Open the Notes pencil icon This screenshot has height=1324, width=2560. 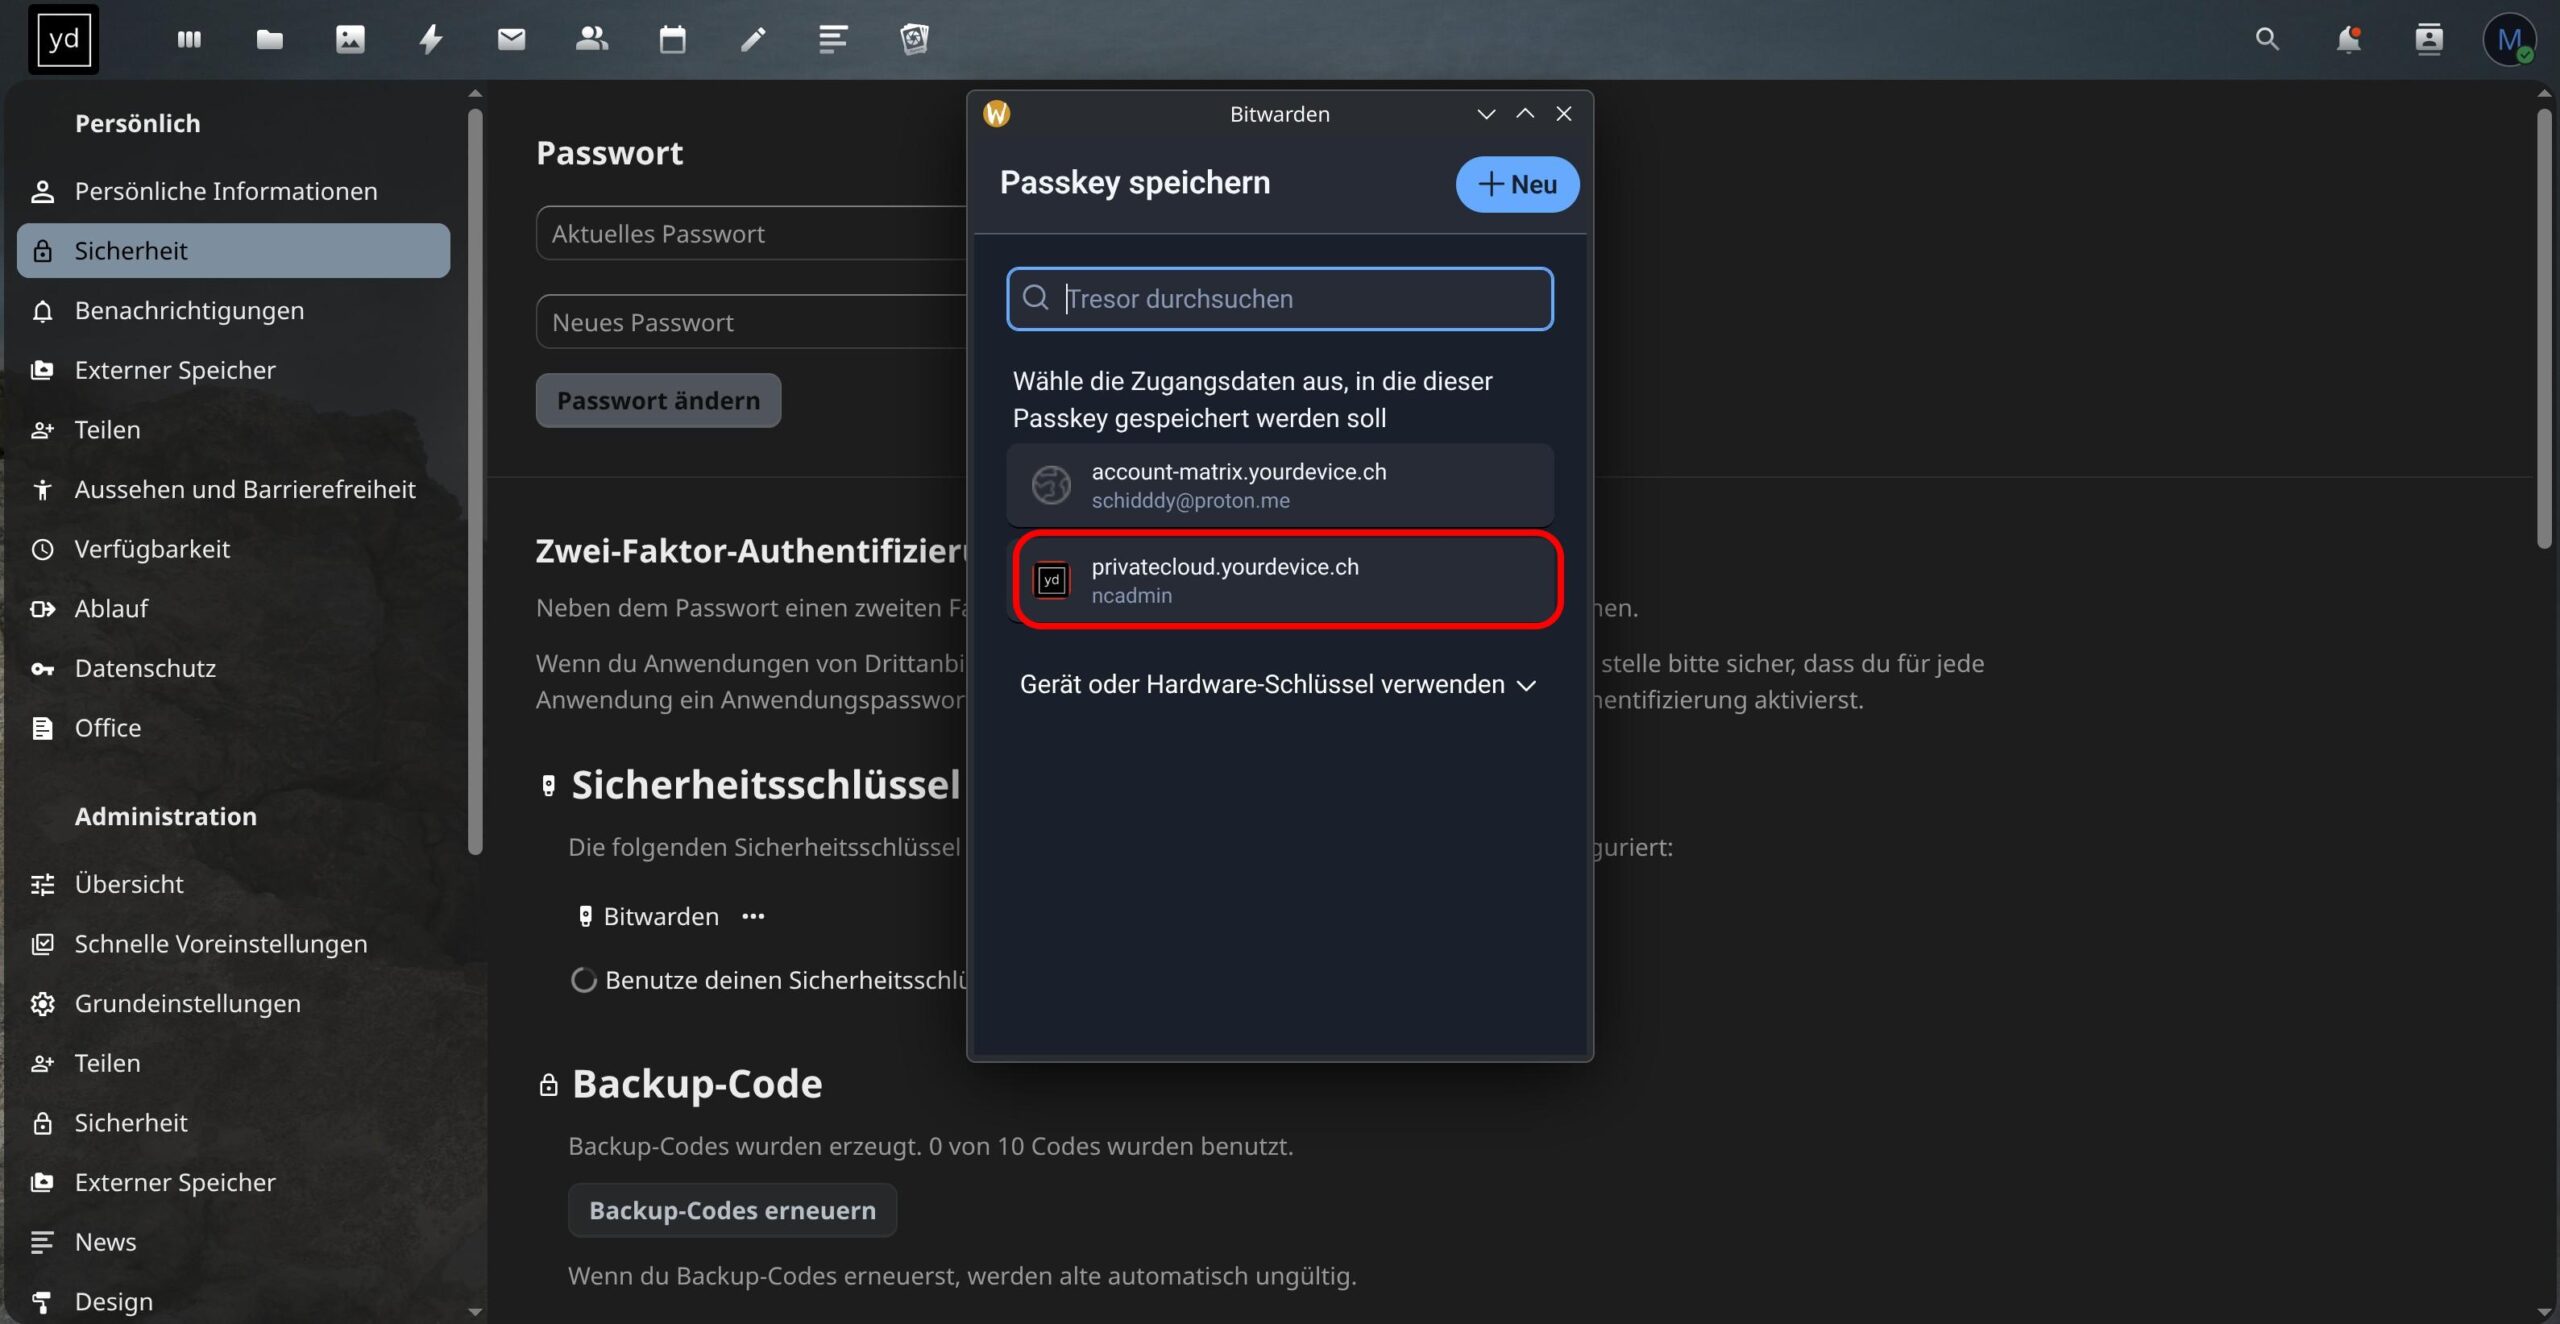pyautogui.click(x=753, y=39)
